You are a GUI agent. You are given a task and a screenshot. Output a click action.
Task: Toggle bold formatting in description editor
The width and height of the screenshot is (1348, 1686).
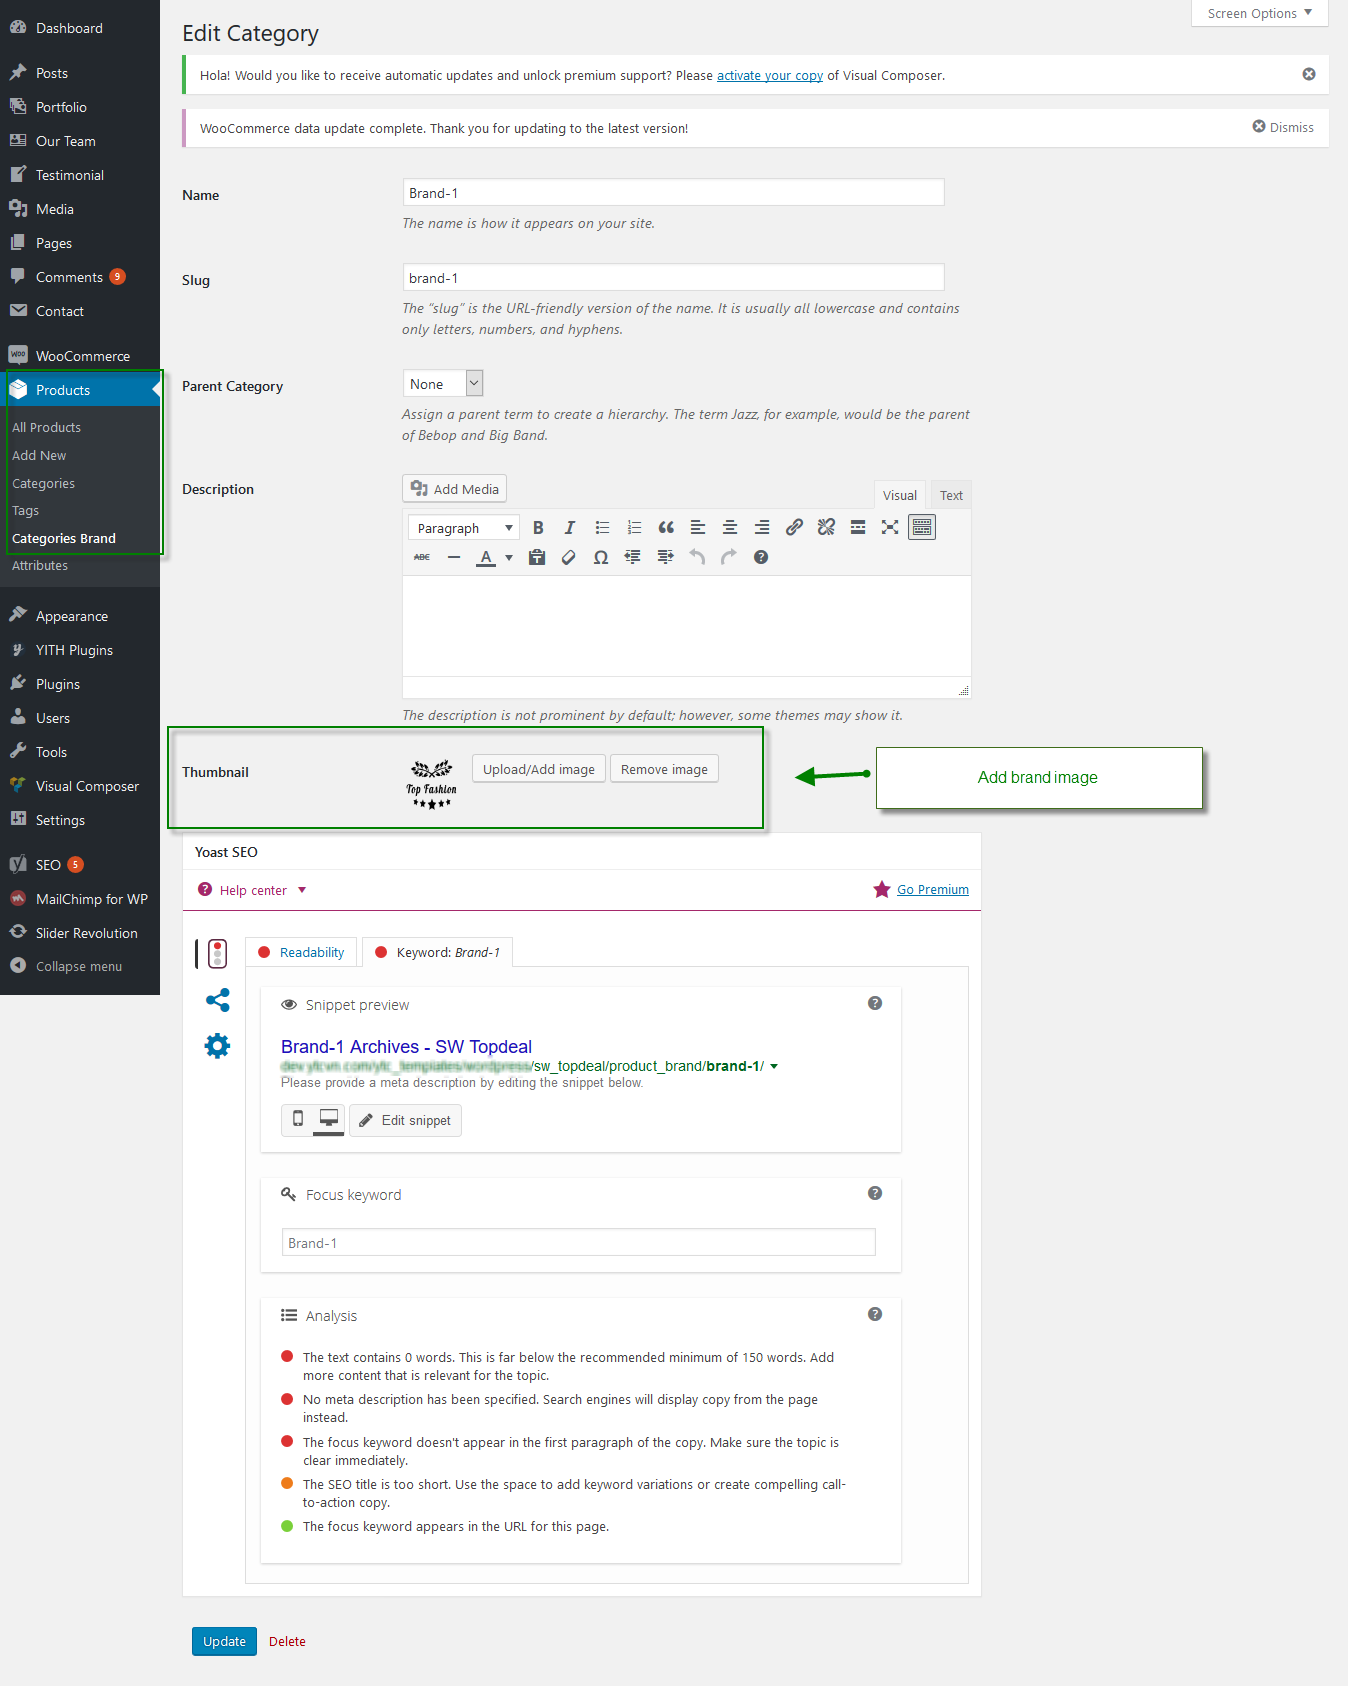(x=538, y=528)
